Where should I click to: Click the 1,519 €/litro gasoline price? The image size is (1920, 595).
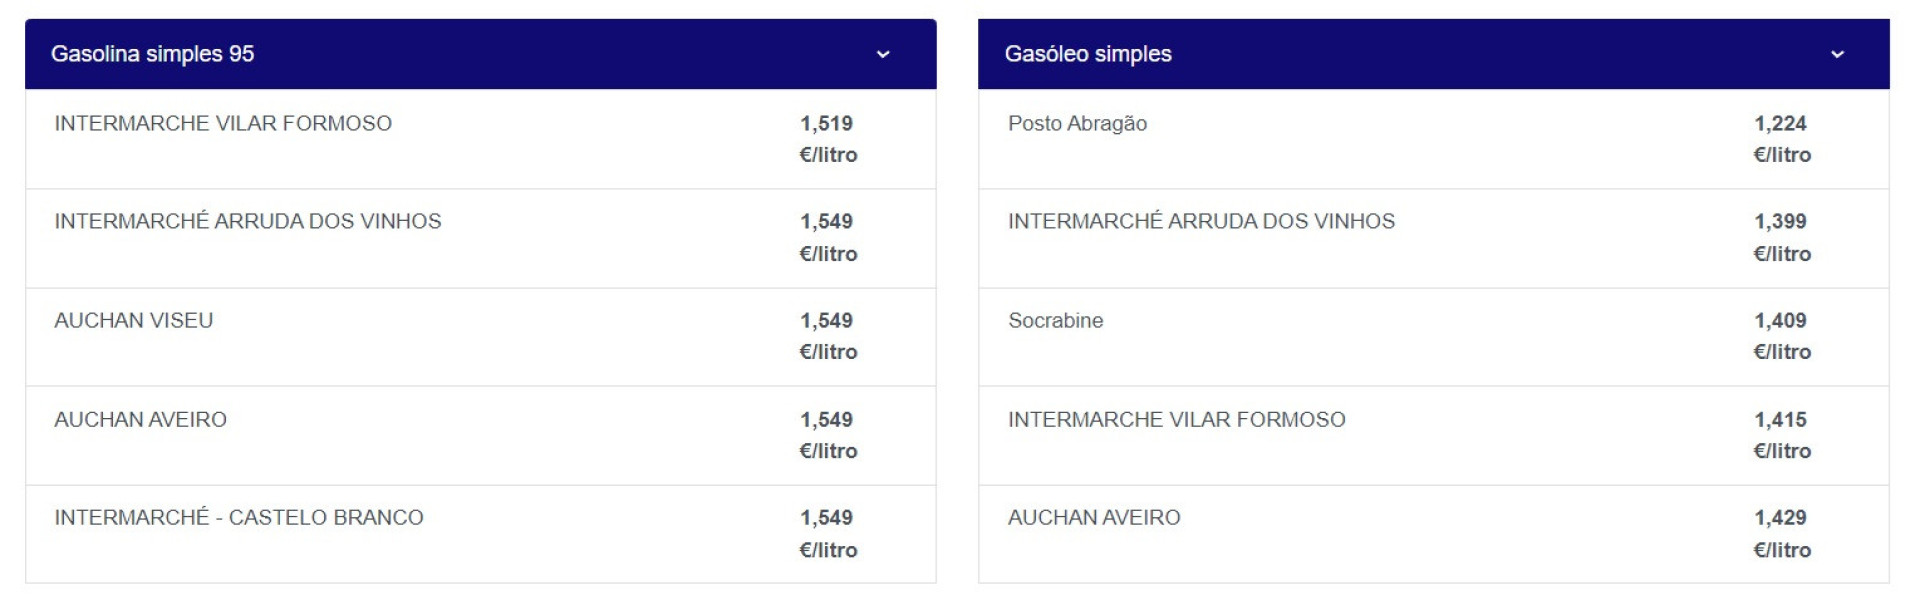(x=827, y=138)
